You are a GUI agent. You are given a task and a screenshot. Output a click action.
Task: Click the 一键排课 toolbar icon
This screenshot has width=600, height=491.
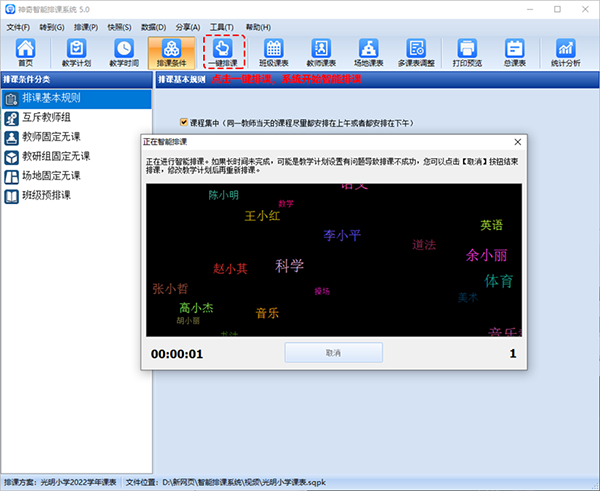(223, 52)
